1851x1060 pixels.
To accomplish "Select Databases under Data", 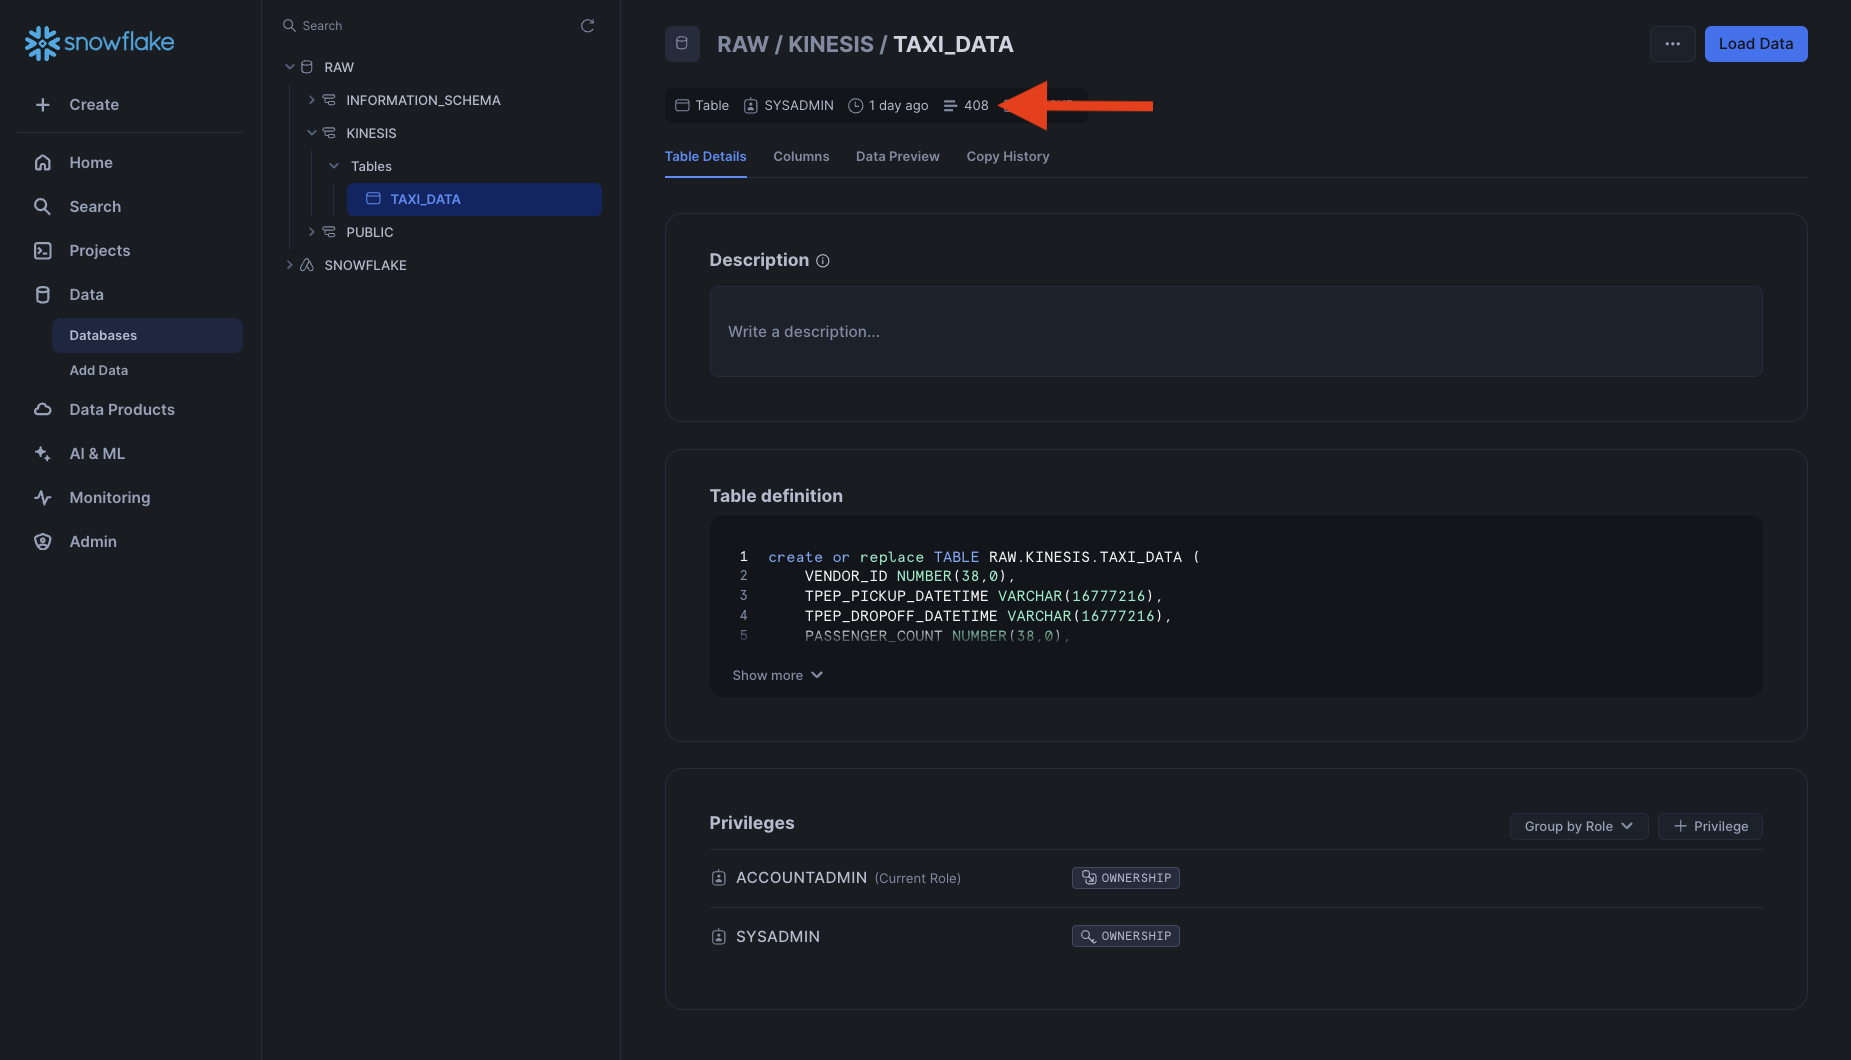I will (147, 335).
